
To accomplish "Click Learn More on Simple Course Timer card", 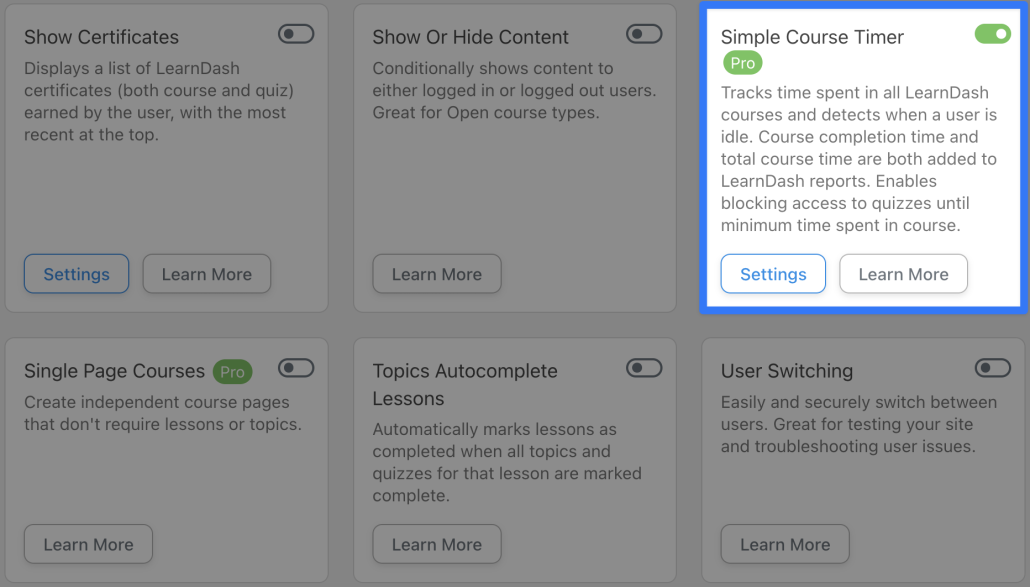I will 903,273.
